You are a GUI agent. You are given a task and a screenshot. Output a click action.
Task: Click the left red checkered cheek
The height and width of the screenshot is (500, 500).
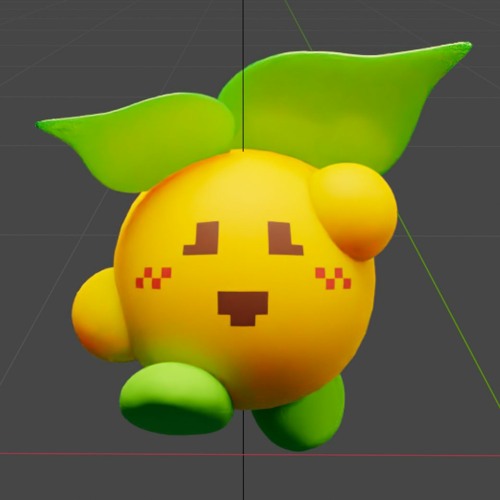tap(153, 278)
